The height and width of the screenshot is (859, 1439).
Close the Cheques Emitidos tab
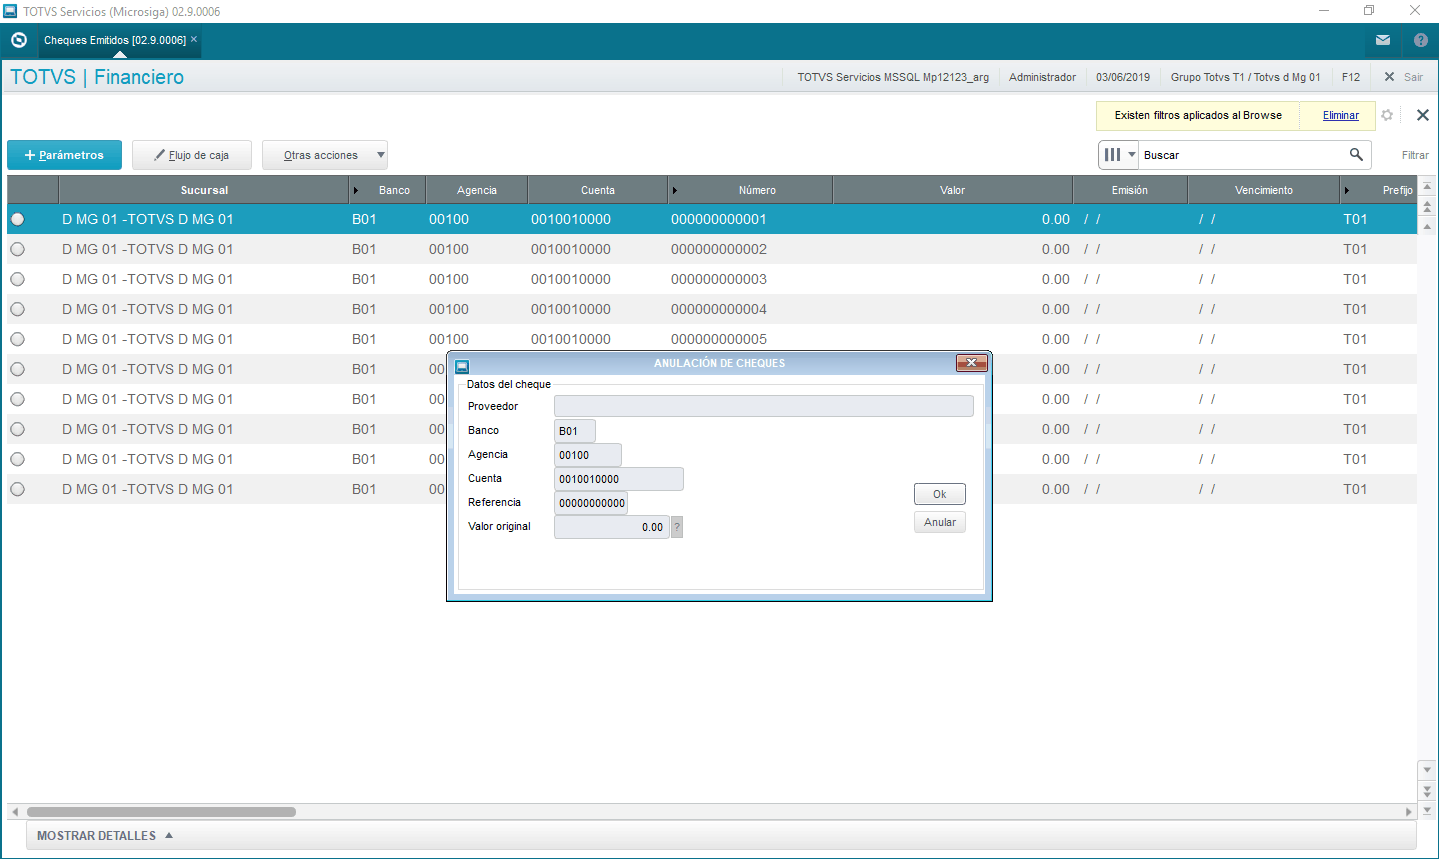(194, 39)
